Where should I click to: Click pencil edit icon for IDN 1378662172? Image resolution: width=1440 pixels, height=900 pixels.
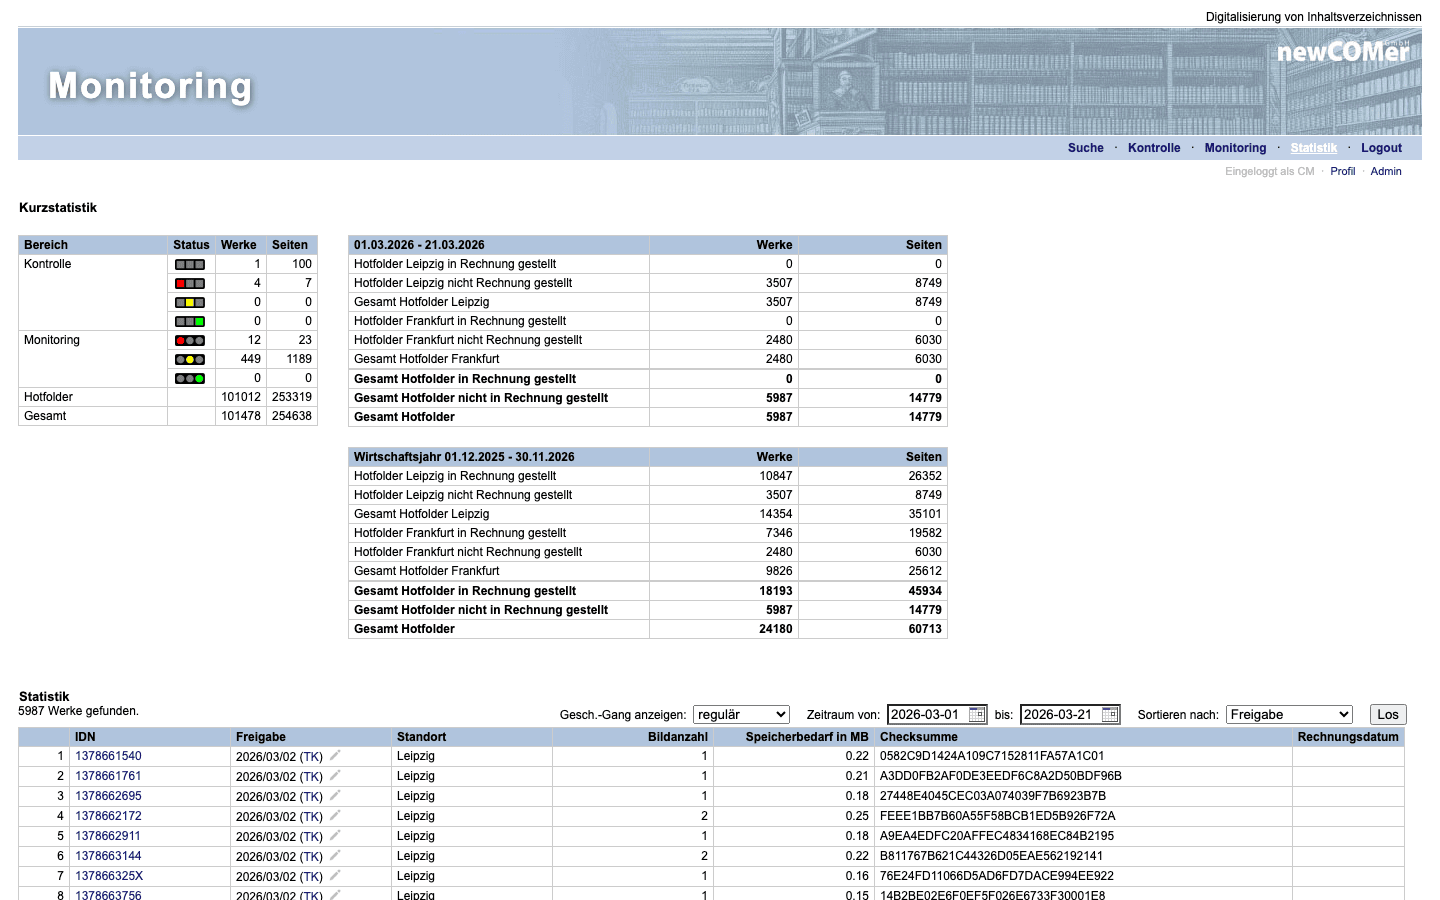tap(336, 816)
